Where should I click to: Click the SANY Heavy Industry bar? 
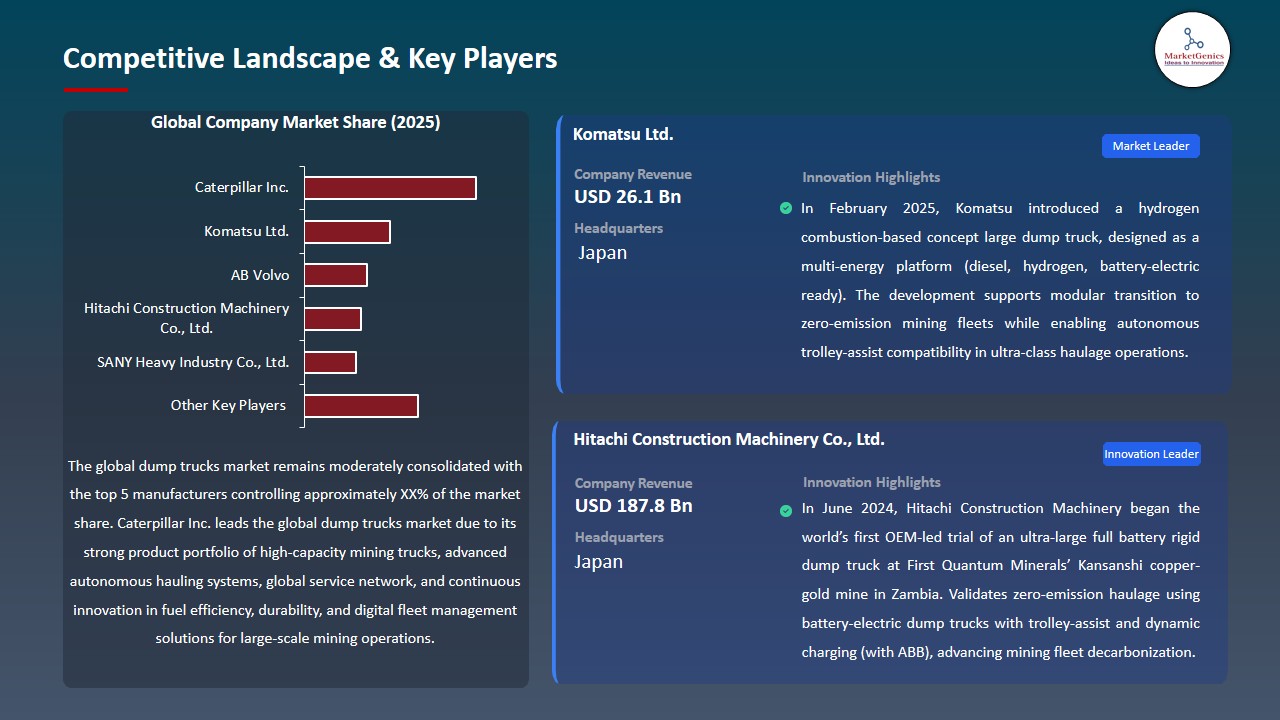(x=330, y=362)
